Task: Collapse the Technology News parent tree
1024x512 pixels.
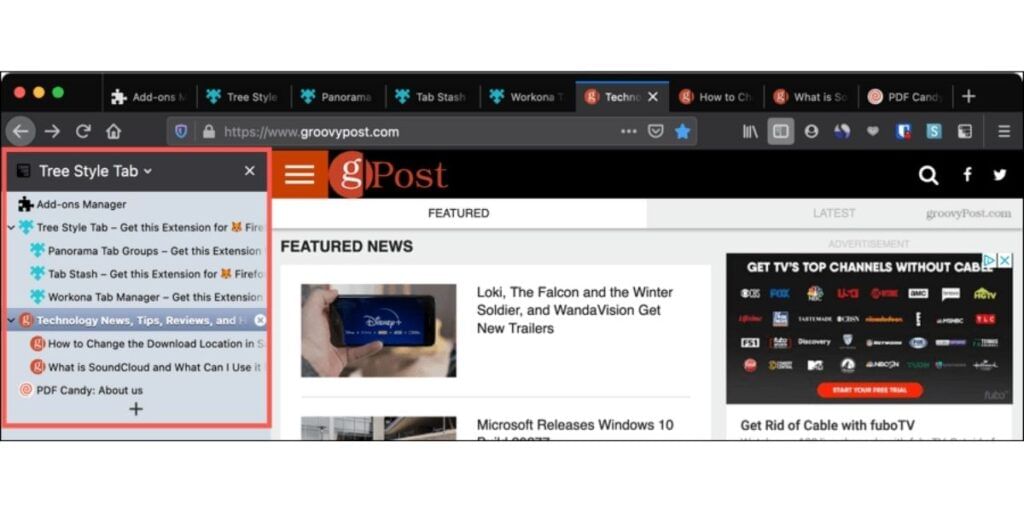Action: (12, 321)
